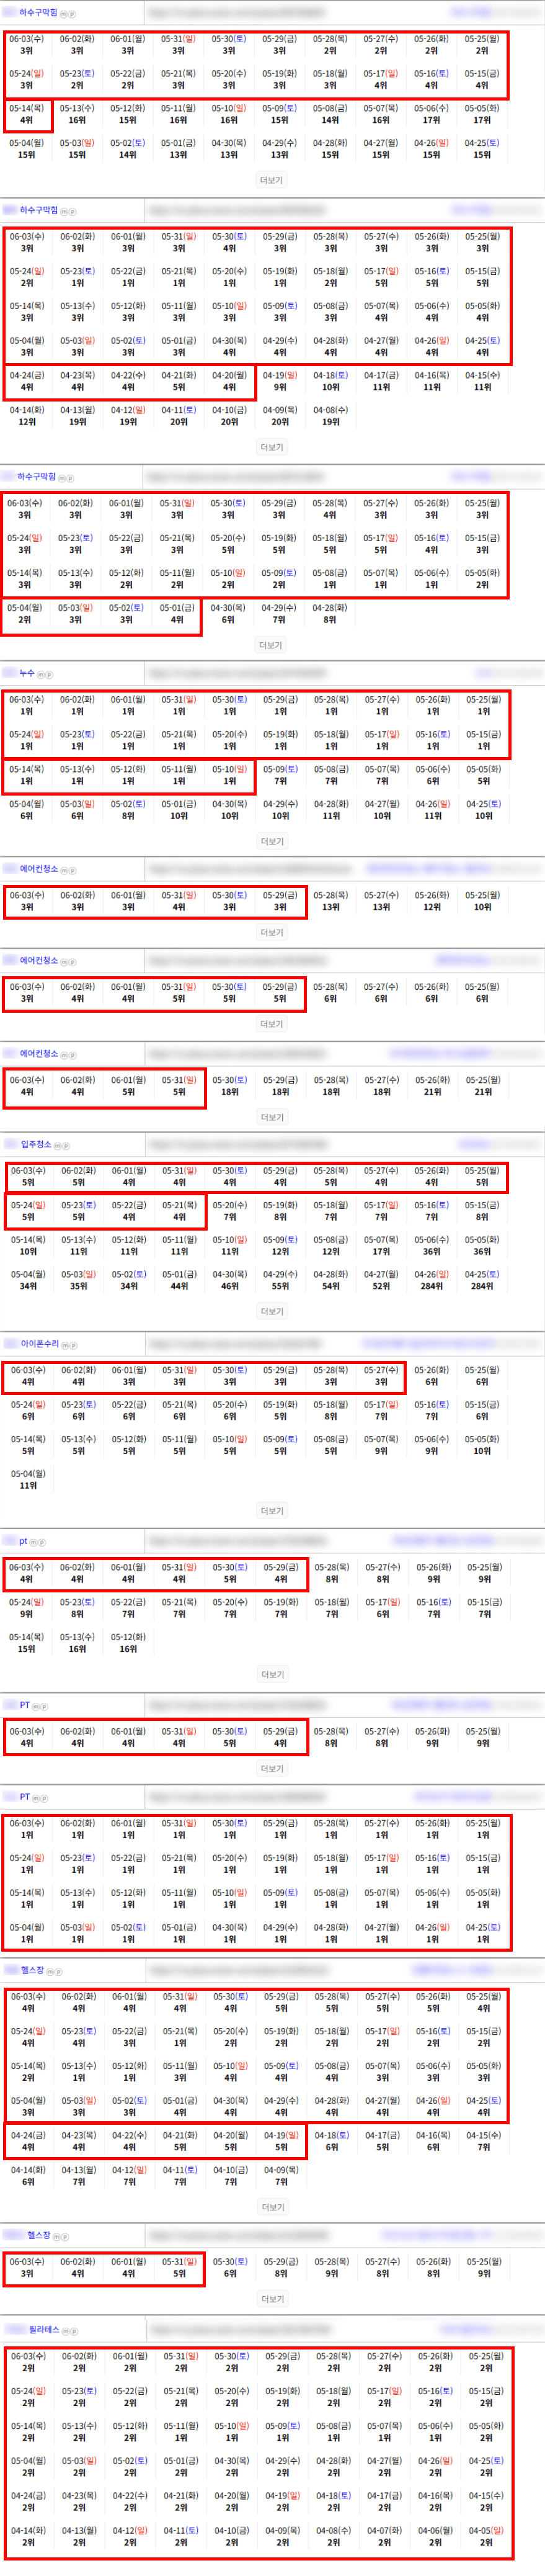
Task: Open the 필라테스 keyword link
Action: click(44, 2329)
